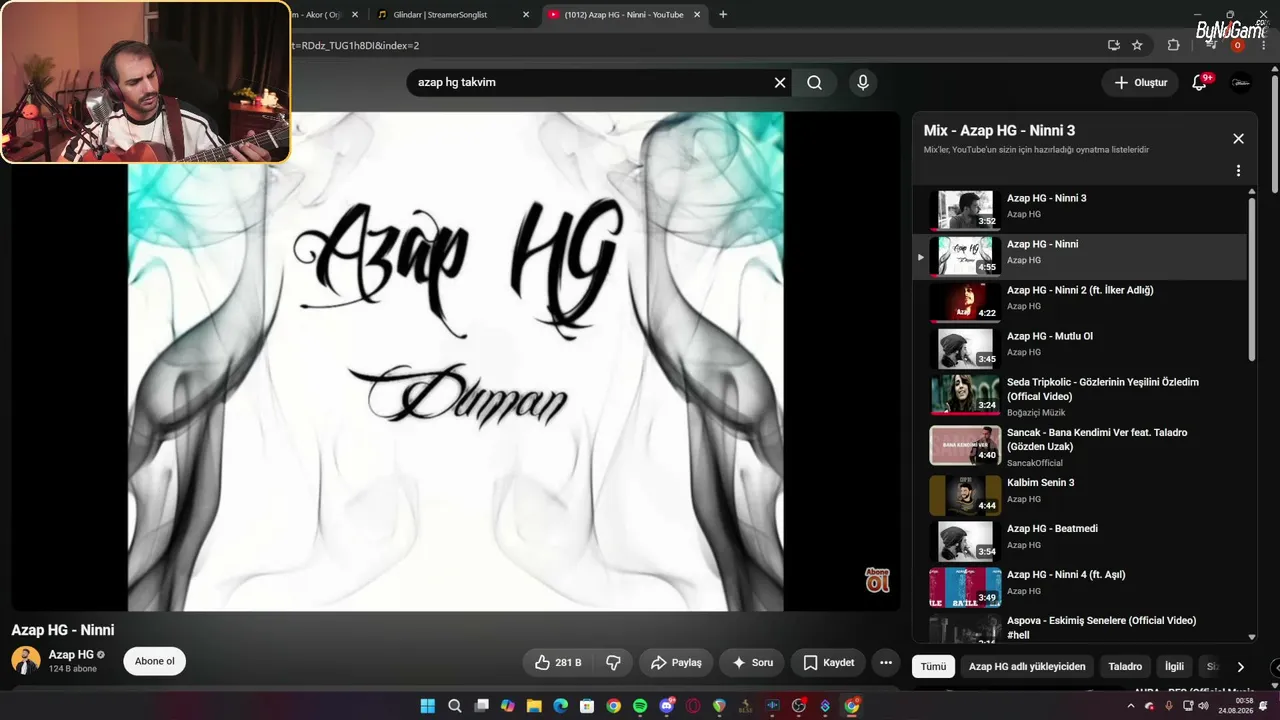Image resolution: width=1280 pixels, height=720 pixels.
Task: Click the Azap HG channel avatar
Action: [26, 661]
